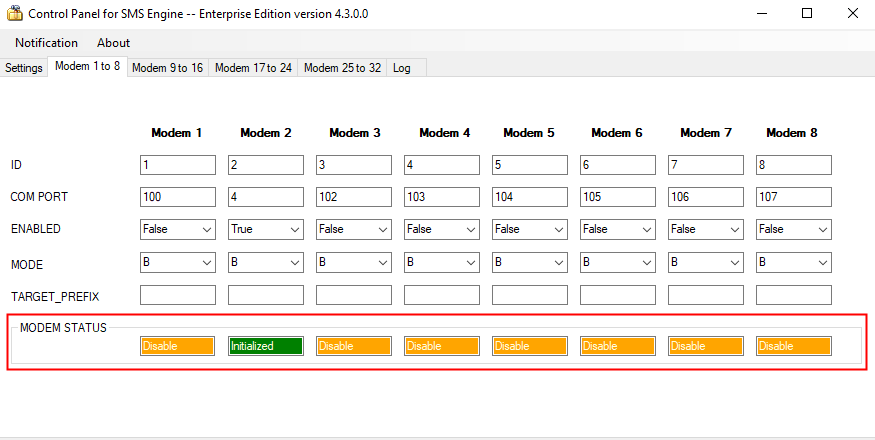Click the COM PORT field of Modem 2
This screenshot has width=875, height=440.
[x=265, y=197]
